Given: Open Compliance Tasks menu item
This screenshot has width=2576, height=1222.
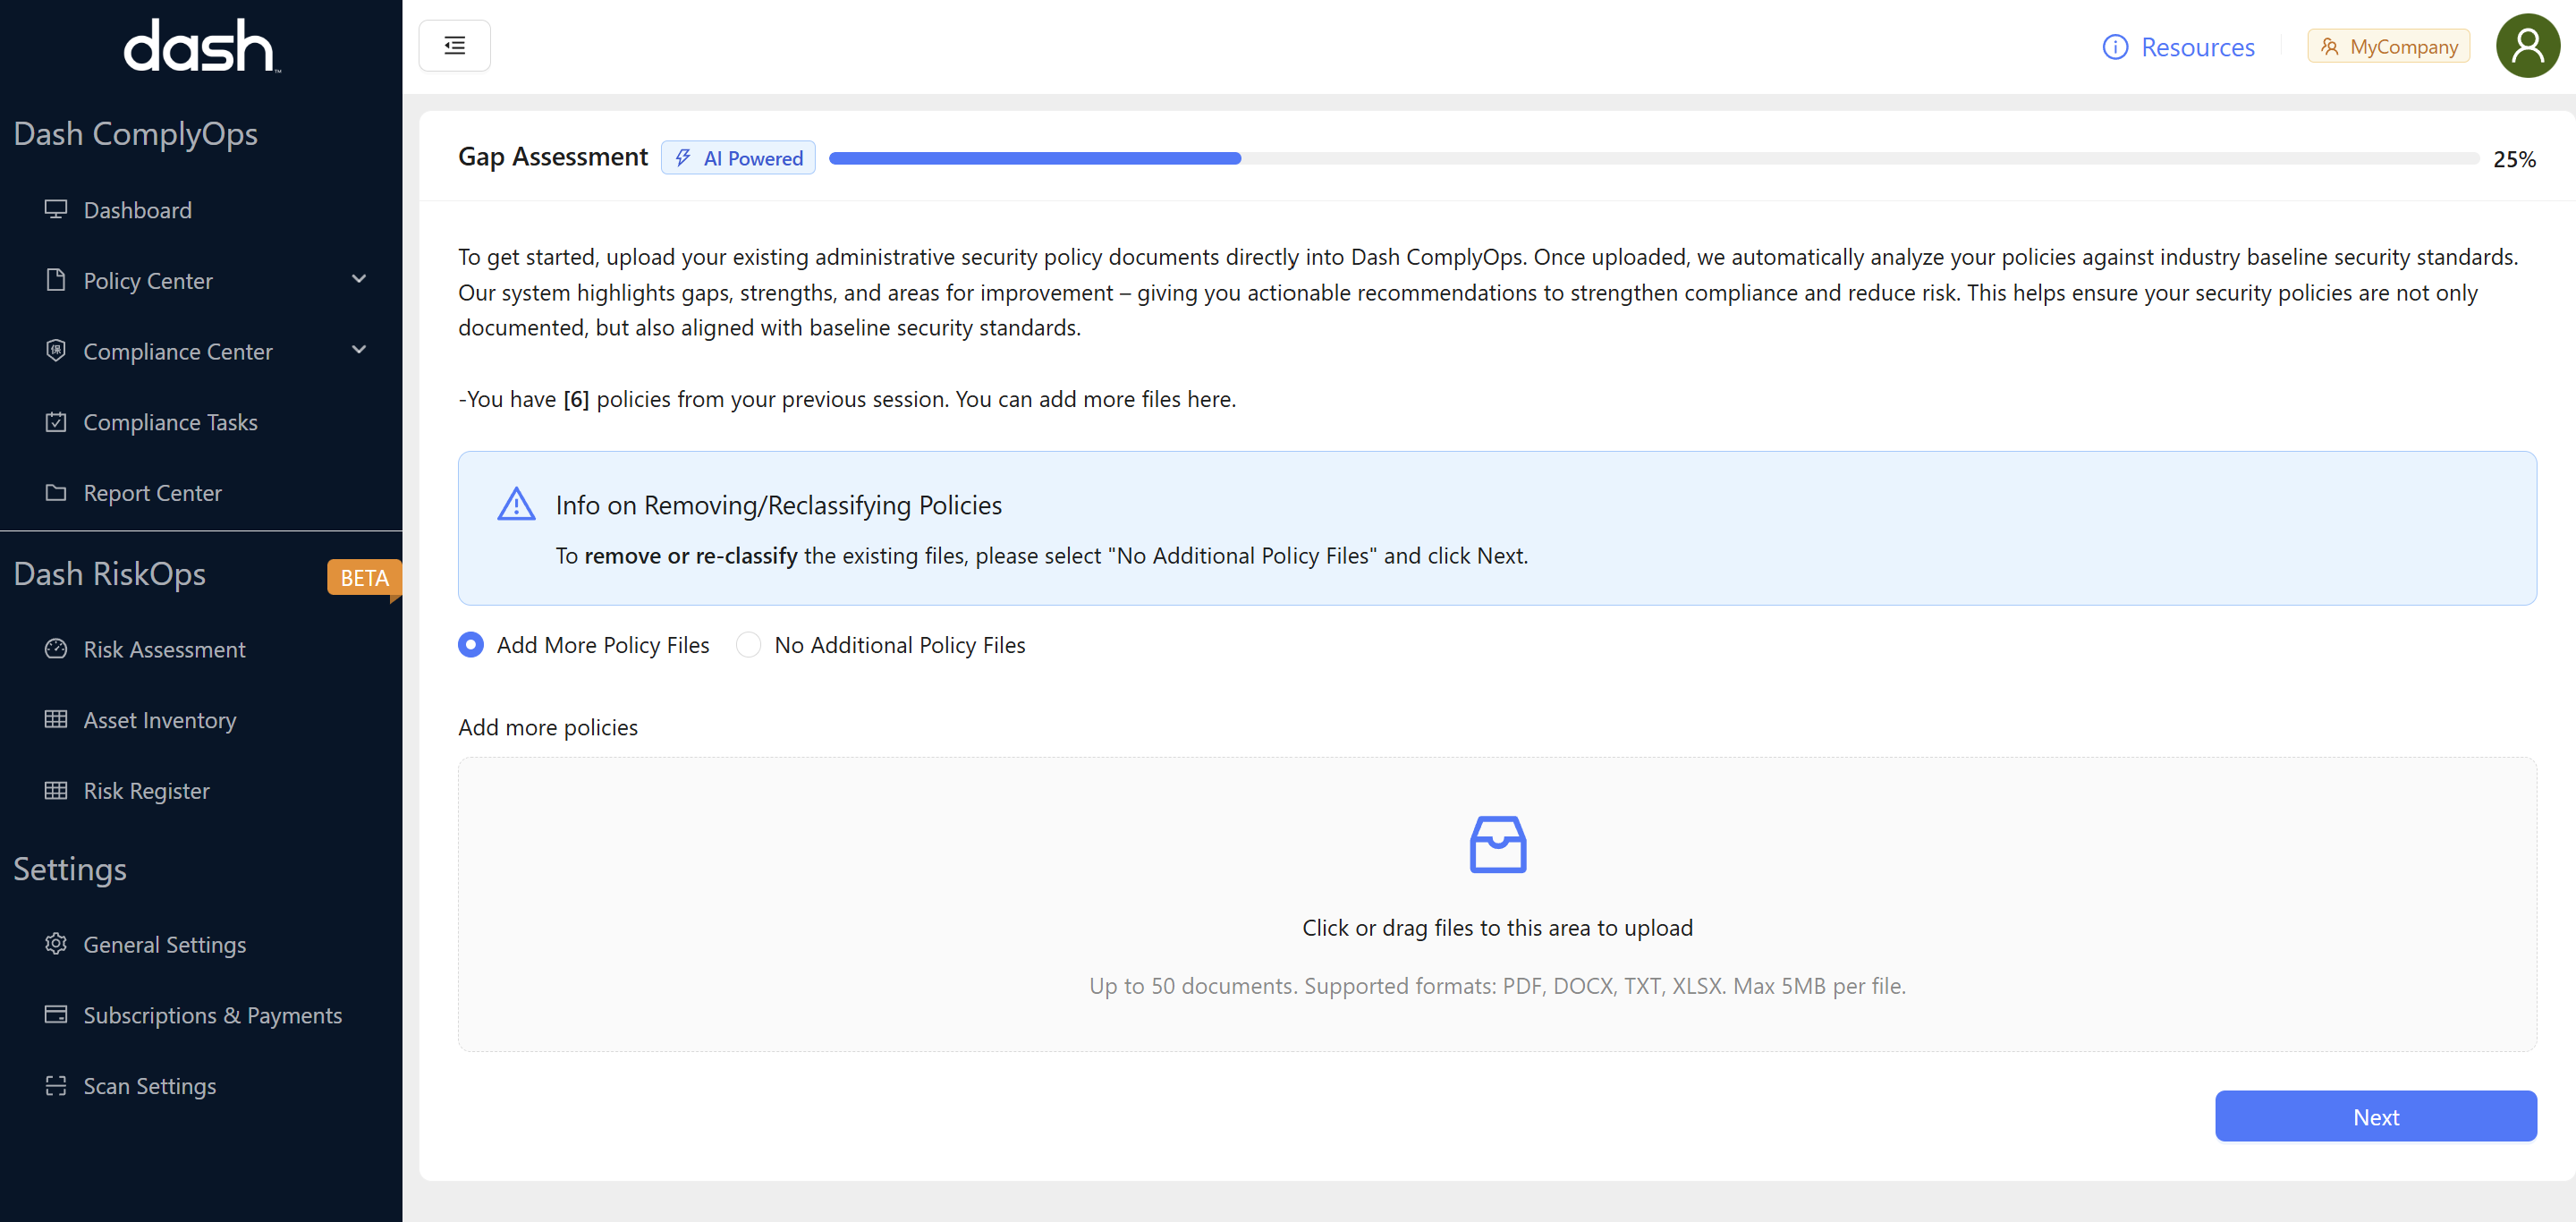Looking at the screenshot, I should 170,422.
